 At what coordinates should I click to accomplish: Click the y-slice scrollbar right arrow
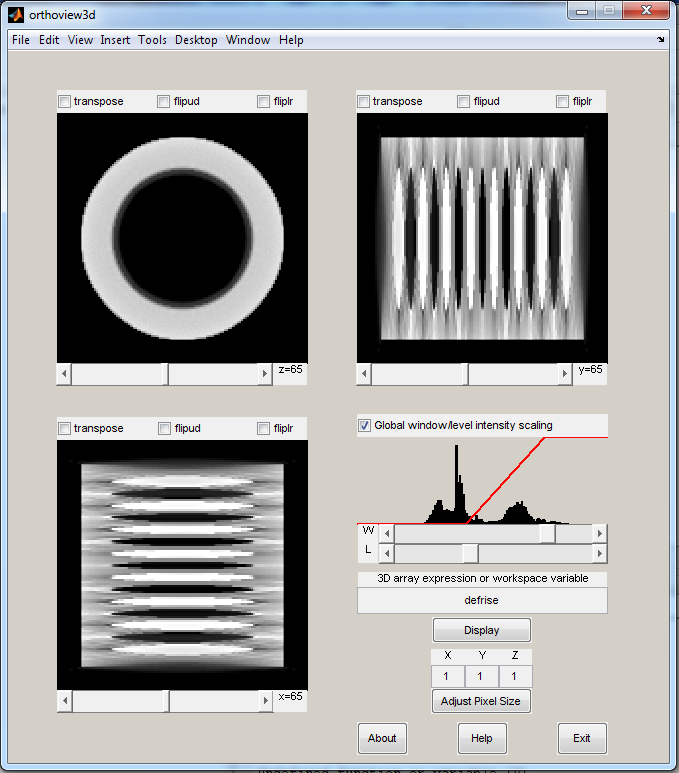point(565,374)
